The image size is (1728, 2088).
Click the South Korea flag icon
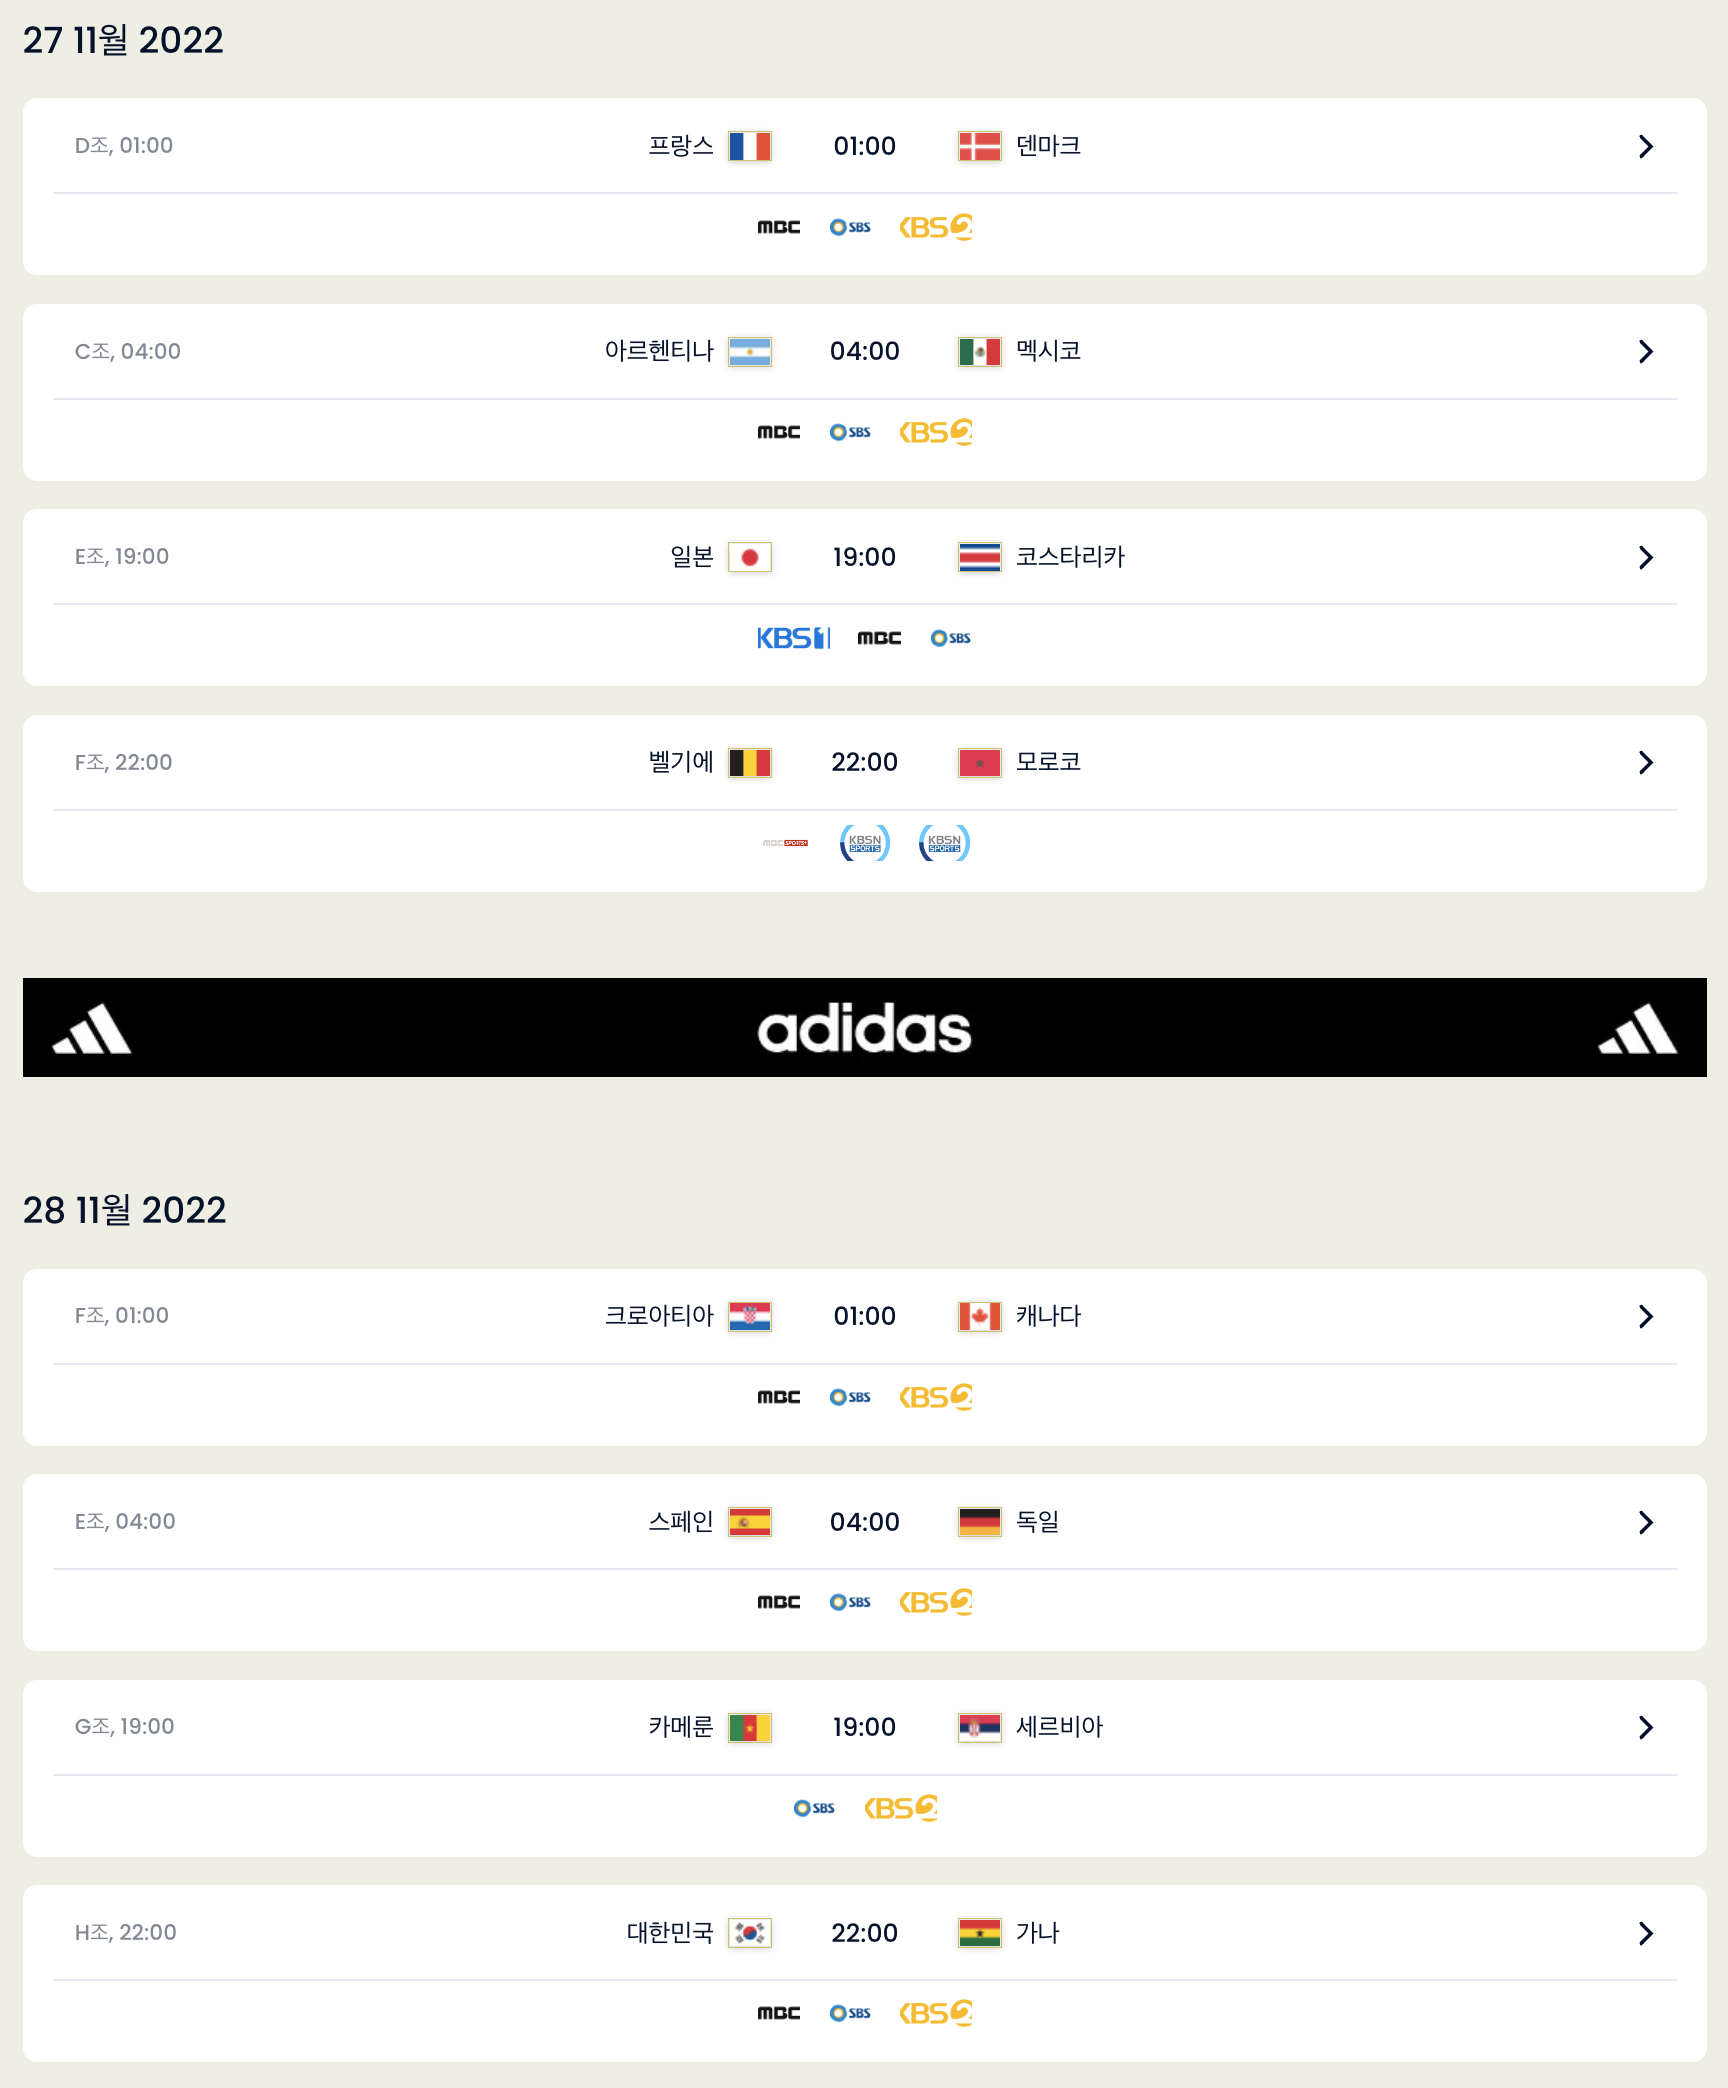coord(750,1933)
